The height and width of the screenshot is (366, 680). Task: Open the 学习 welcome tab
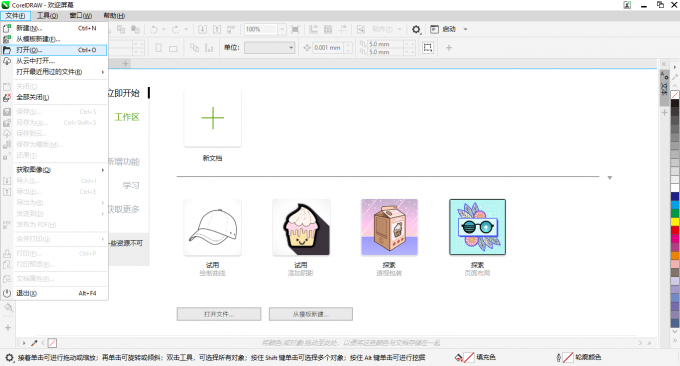(131, 186)
